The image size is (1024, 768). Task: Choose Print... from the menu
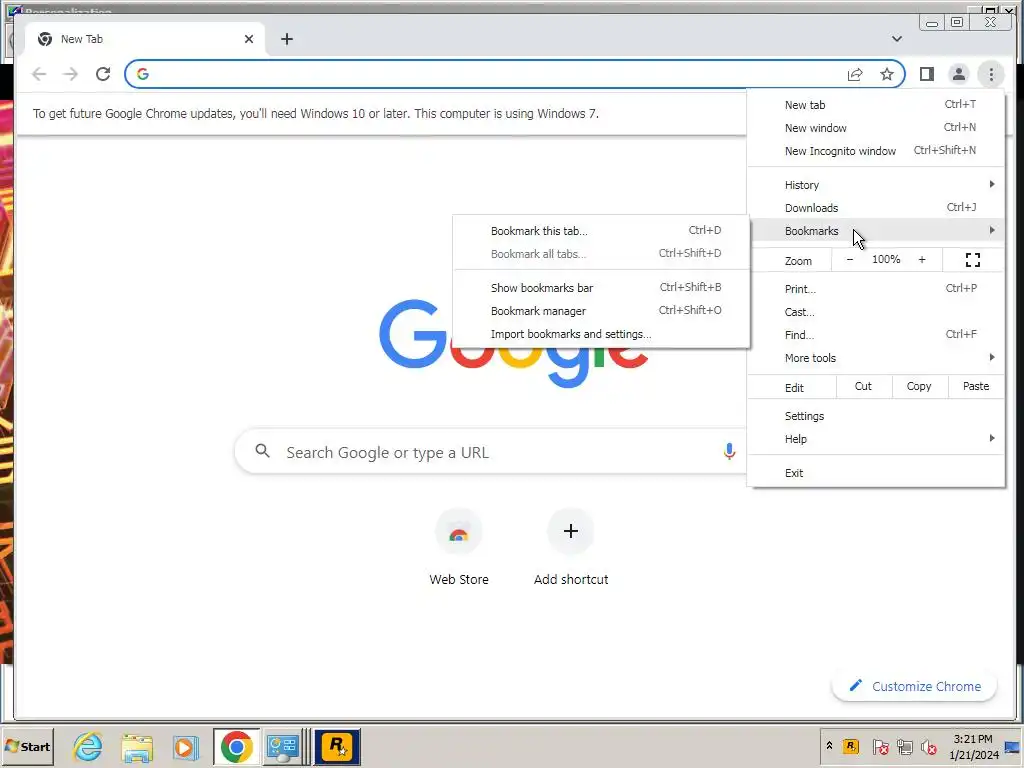click(x=876, y=289)
